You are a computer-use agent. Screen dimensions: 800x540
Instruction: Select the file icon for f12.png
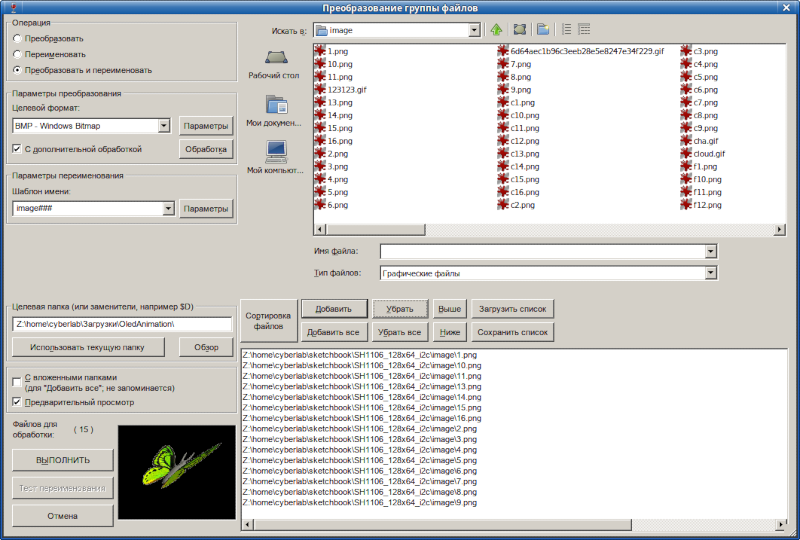coord(686,205)
